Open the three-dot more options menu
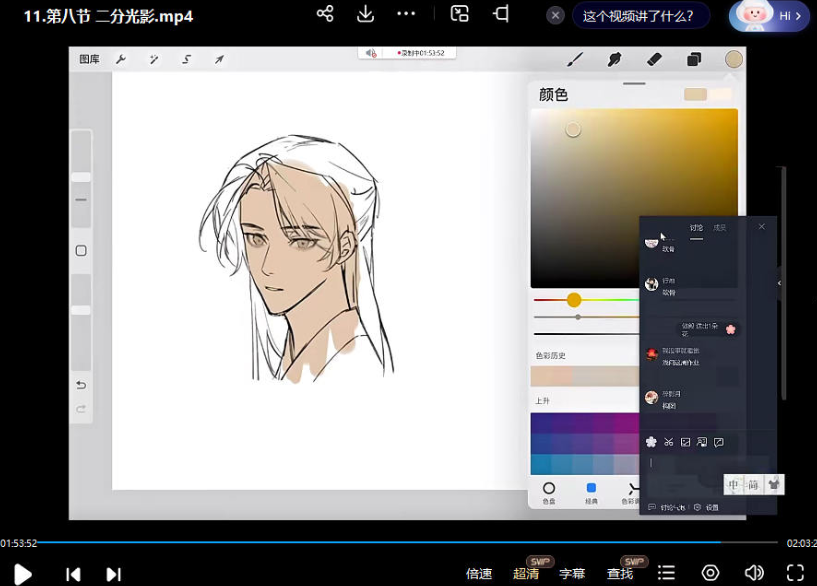This screenshot has width=817, height=586. (406, 15)
